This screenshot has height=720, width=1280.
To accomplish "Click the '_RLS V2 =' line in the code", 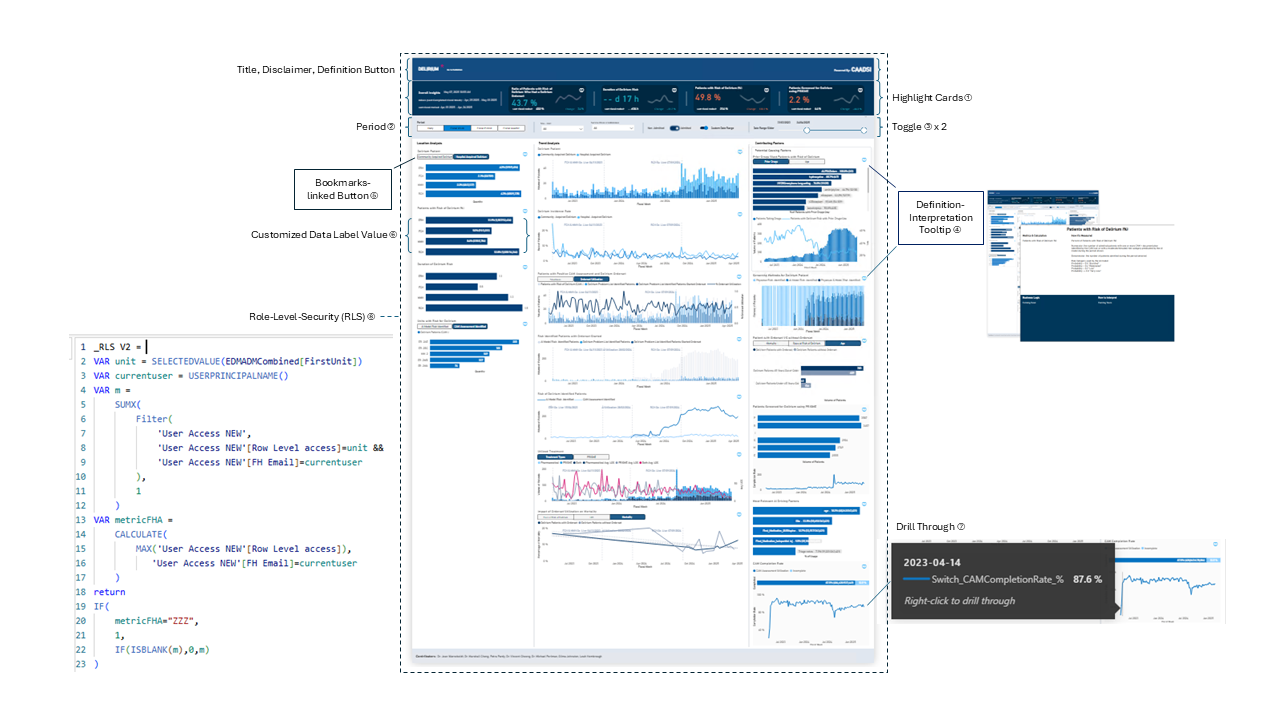I will 118,346.
